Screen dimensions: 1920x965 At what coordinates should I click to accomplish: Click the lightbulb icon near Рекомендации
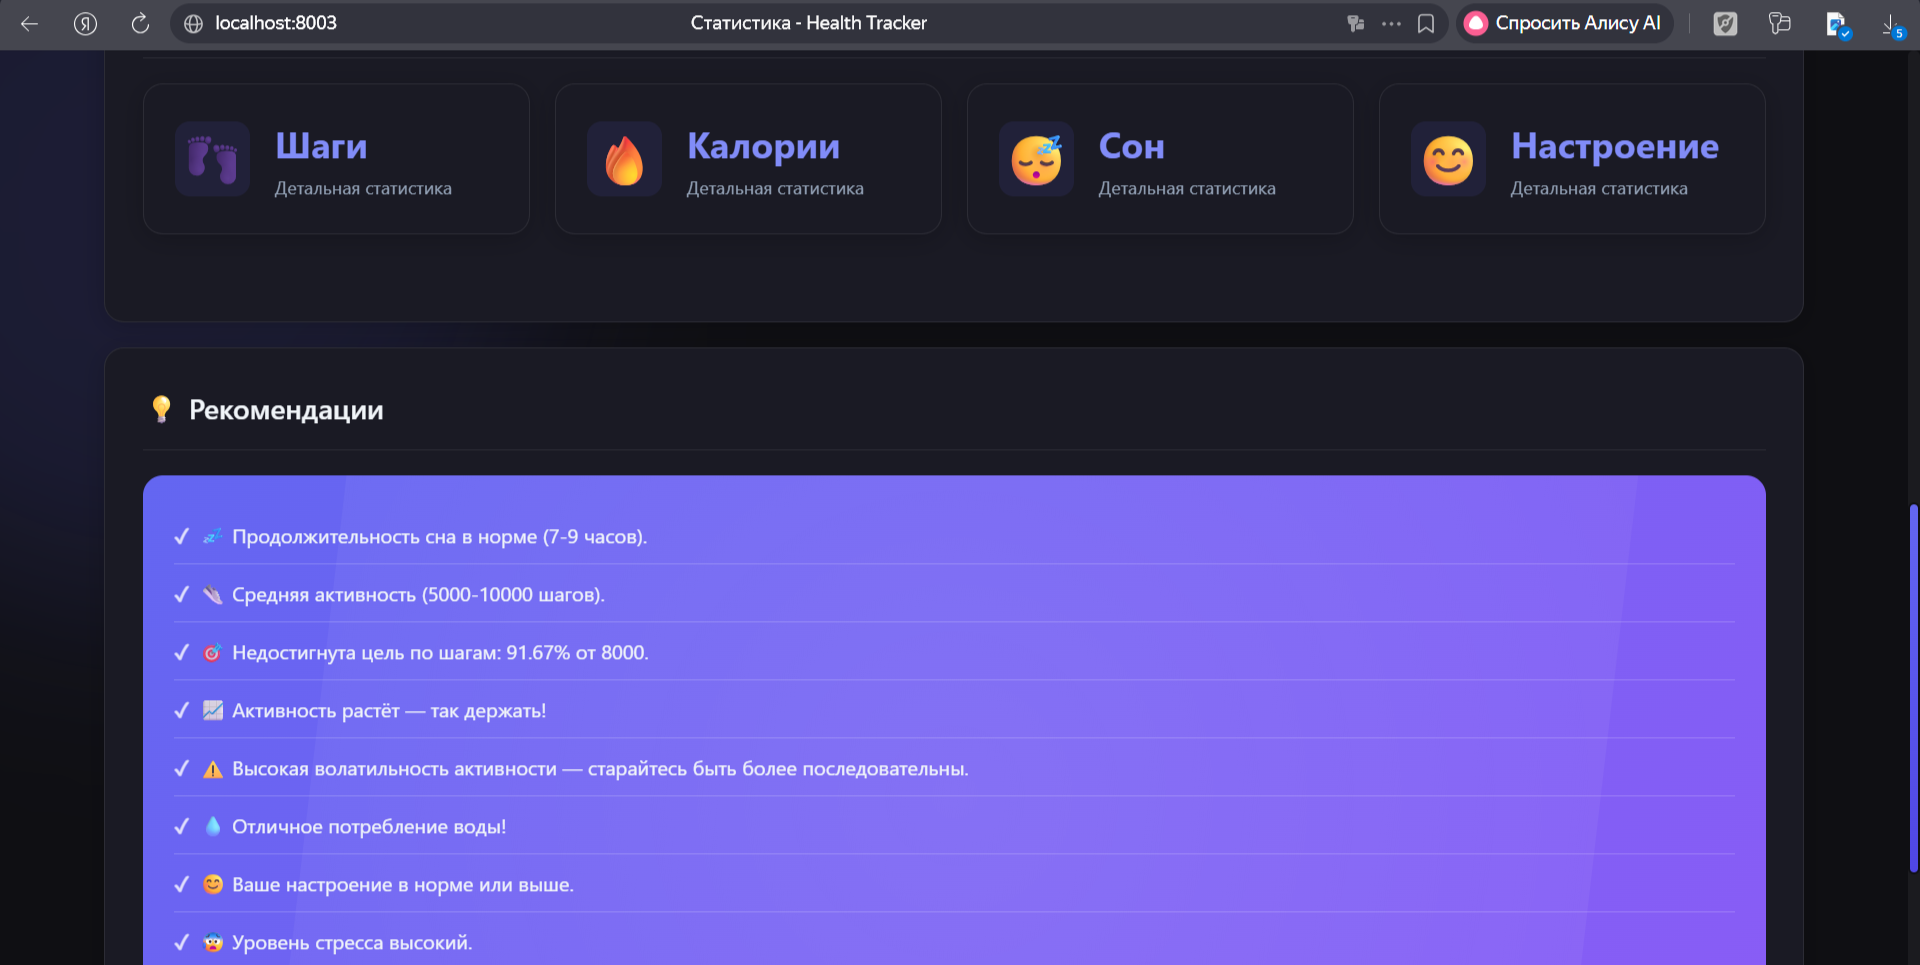click(161, 409)
